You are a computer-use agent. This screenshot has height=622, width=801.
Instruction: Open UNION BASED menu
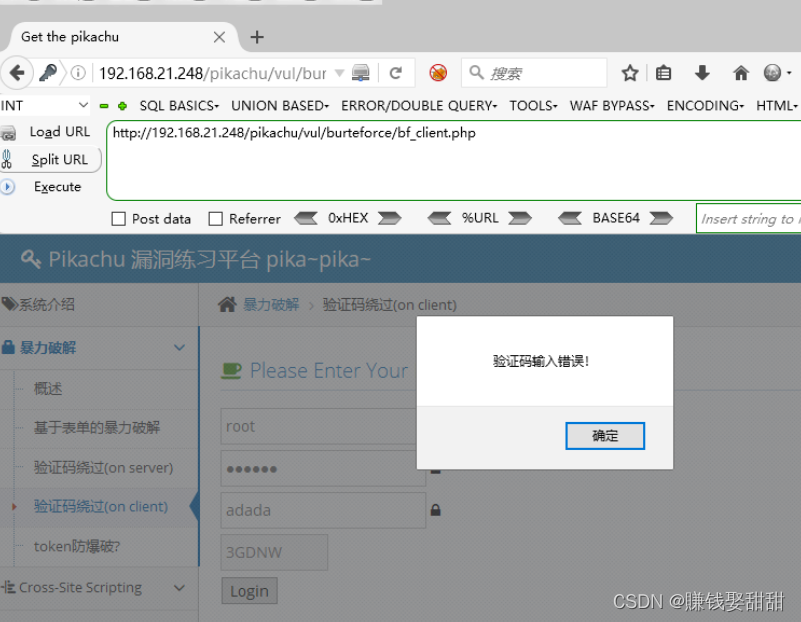[x=280, y=106]
